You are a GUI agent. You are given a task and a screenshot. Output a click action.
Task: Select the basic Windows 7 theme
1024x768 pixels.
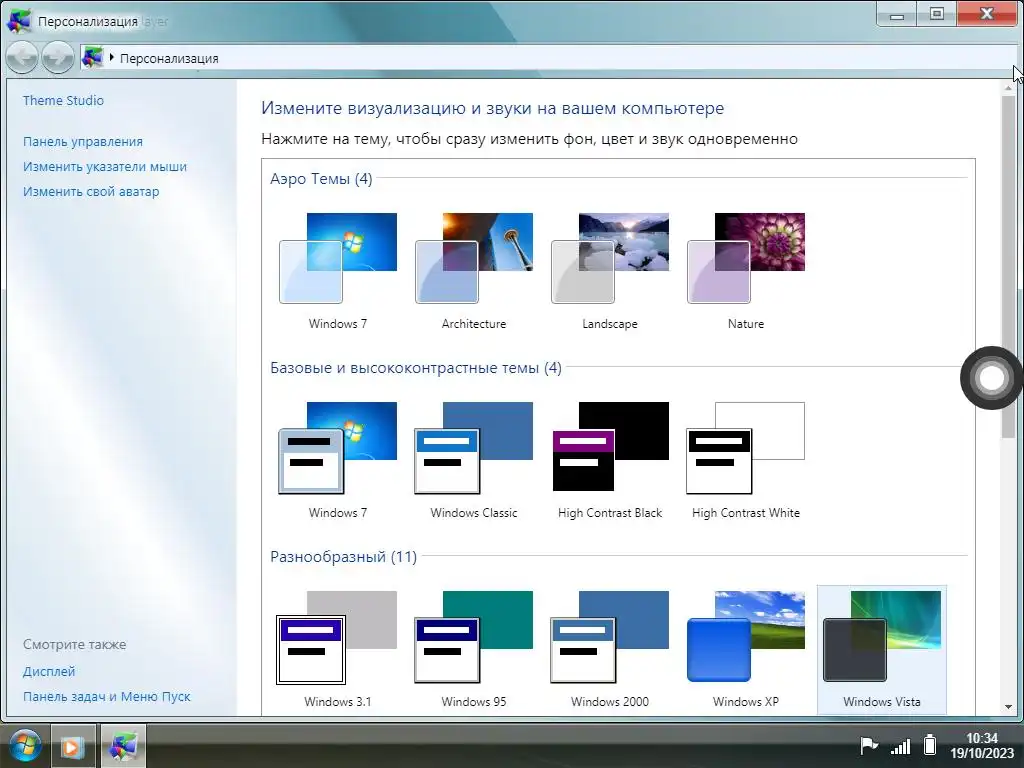[338, 460]
